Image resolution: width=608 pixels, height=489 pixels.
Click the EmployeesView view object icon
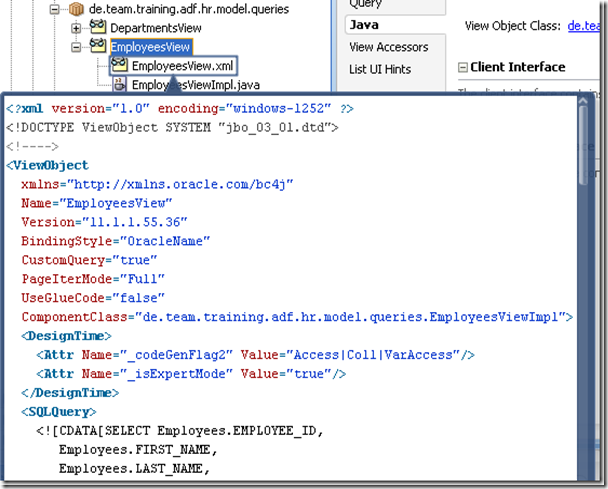(x=98, y=47)
